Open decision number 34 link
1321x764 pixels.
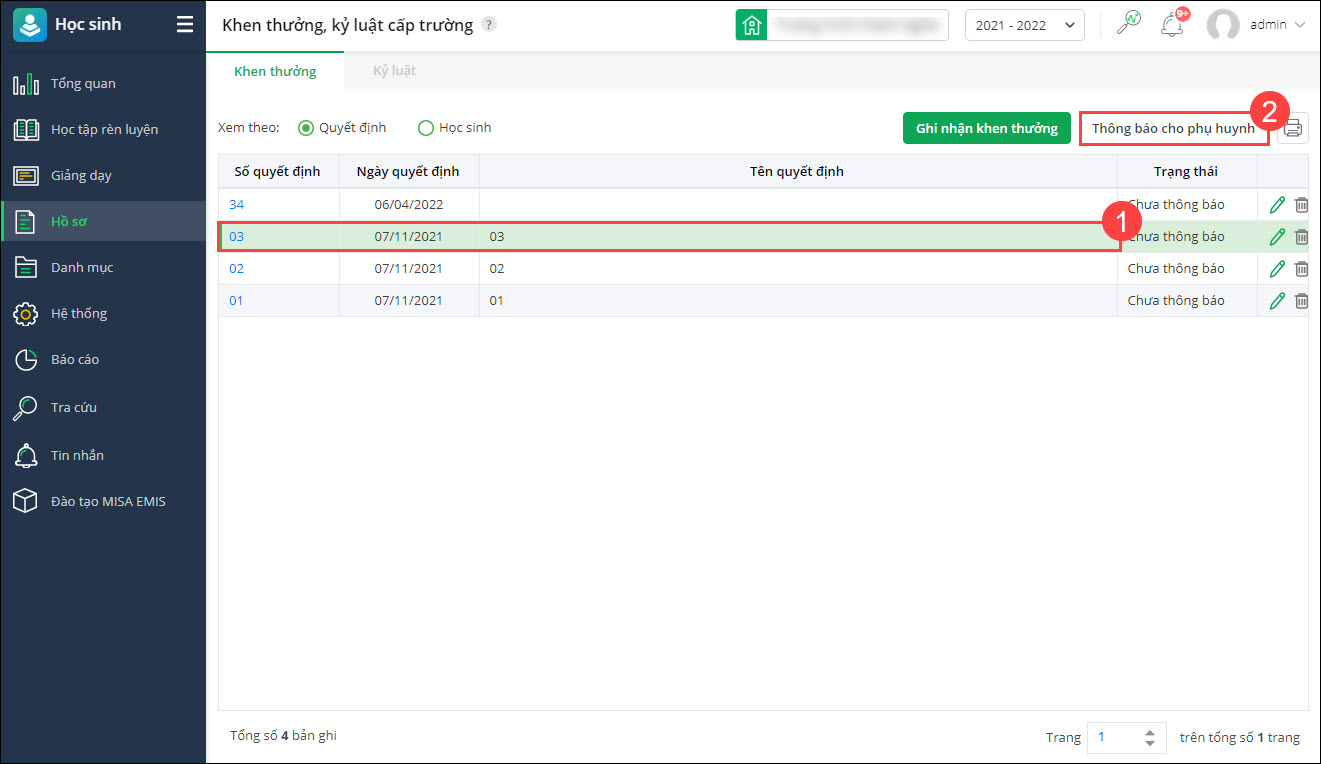236,205
